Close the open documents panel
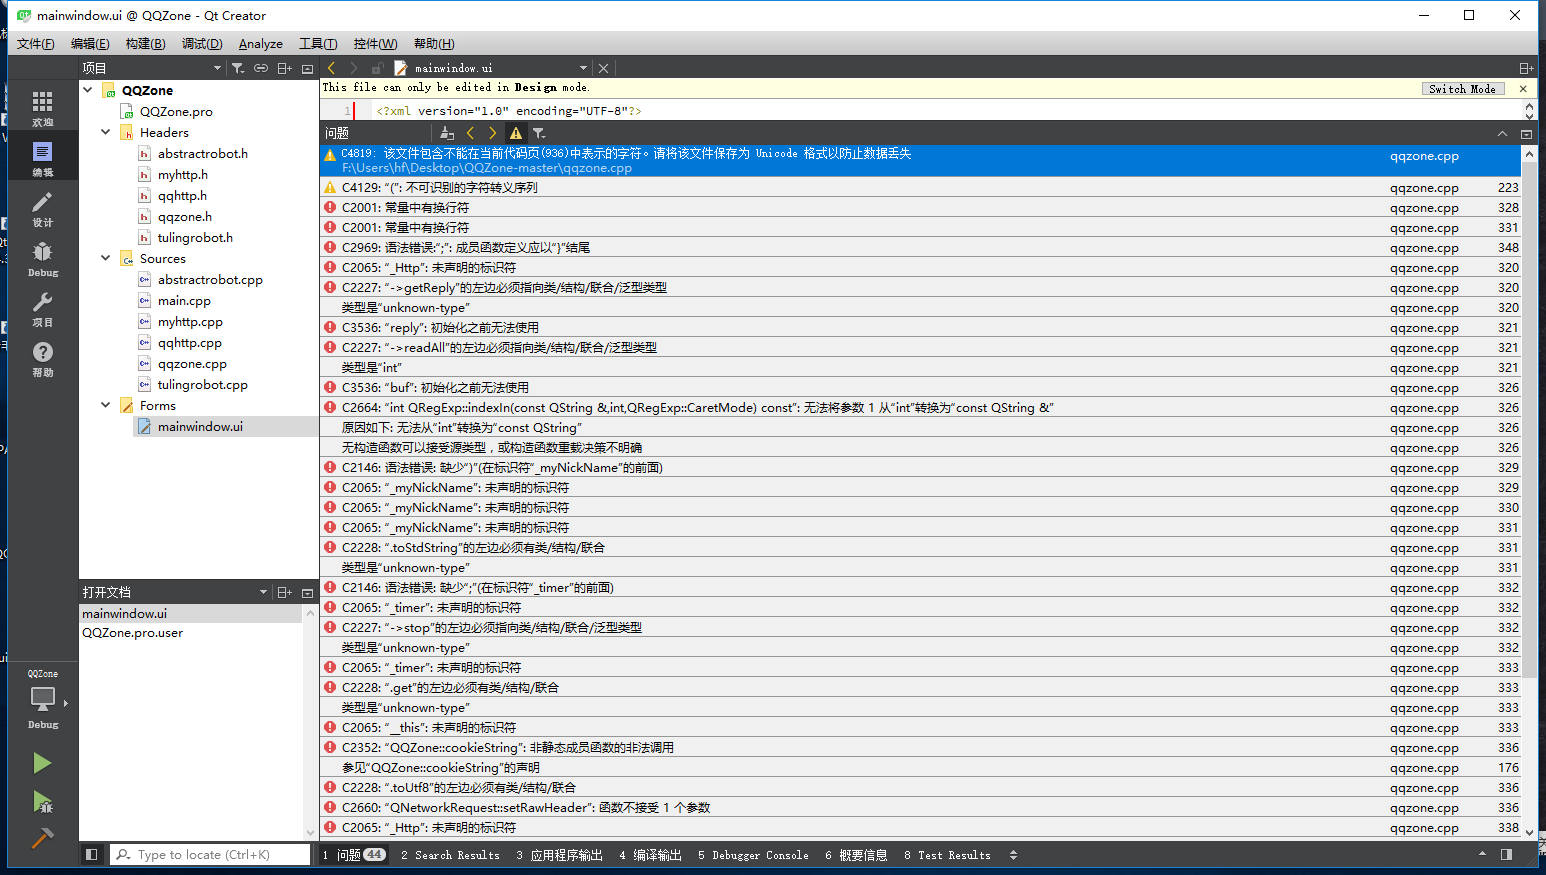The height and width of the screenshot is (875, 1546). [307, 593]
